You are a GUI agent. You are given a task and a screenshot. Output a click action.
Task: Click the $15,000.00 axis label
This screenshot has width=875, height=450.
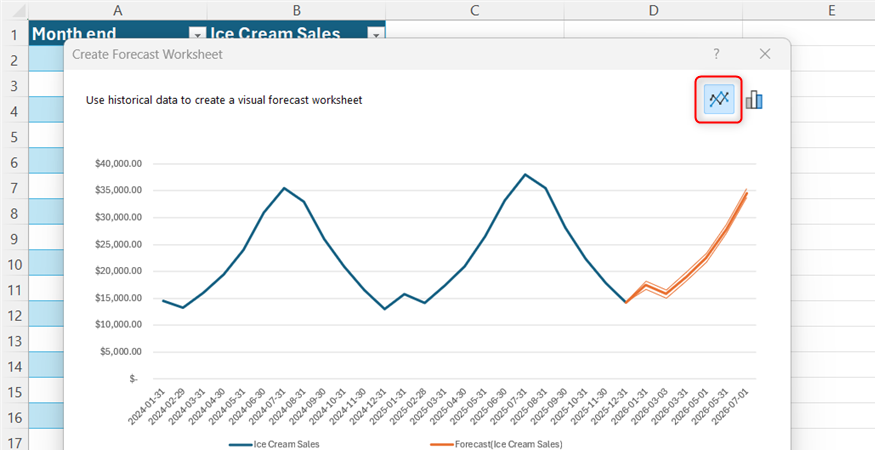pyautogui.click(x=119, y=298)
